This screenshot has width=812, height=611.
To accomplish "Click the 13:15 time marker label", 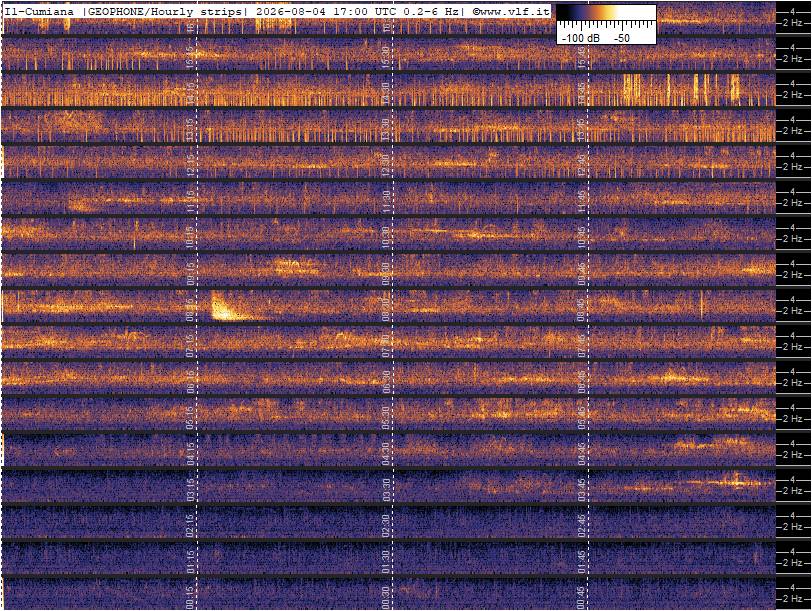I will [191, 129].
